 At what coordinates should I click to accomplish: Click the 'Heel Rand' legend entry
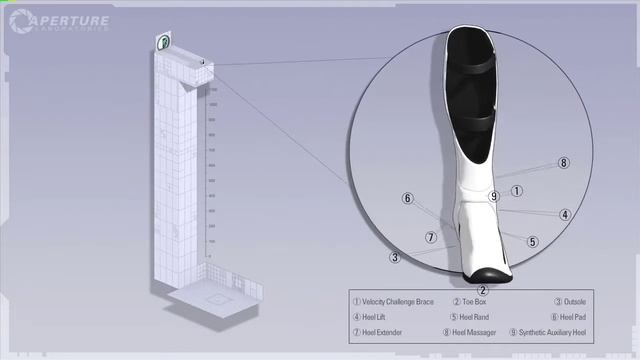pyautogui.click(x=469, y=317)
